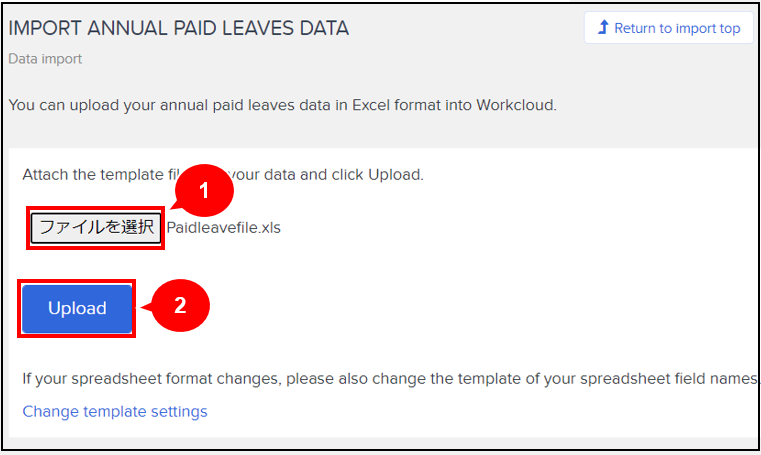Click the pointer tip of callout 1 near file button
Viewport: 761px width, 455px height.
tap(172, 209)
